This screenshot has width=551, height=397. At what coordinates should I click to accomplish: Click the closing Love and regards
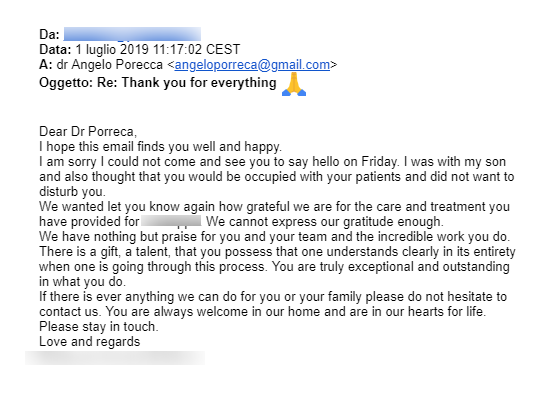coord(90,342)
